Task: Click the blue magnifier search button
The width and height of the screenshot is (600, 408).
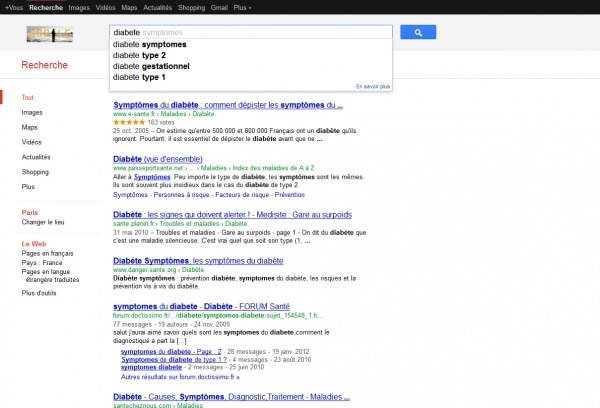Action: click(x=418, y=32)
